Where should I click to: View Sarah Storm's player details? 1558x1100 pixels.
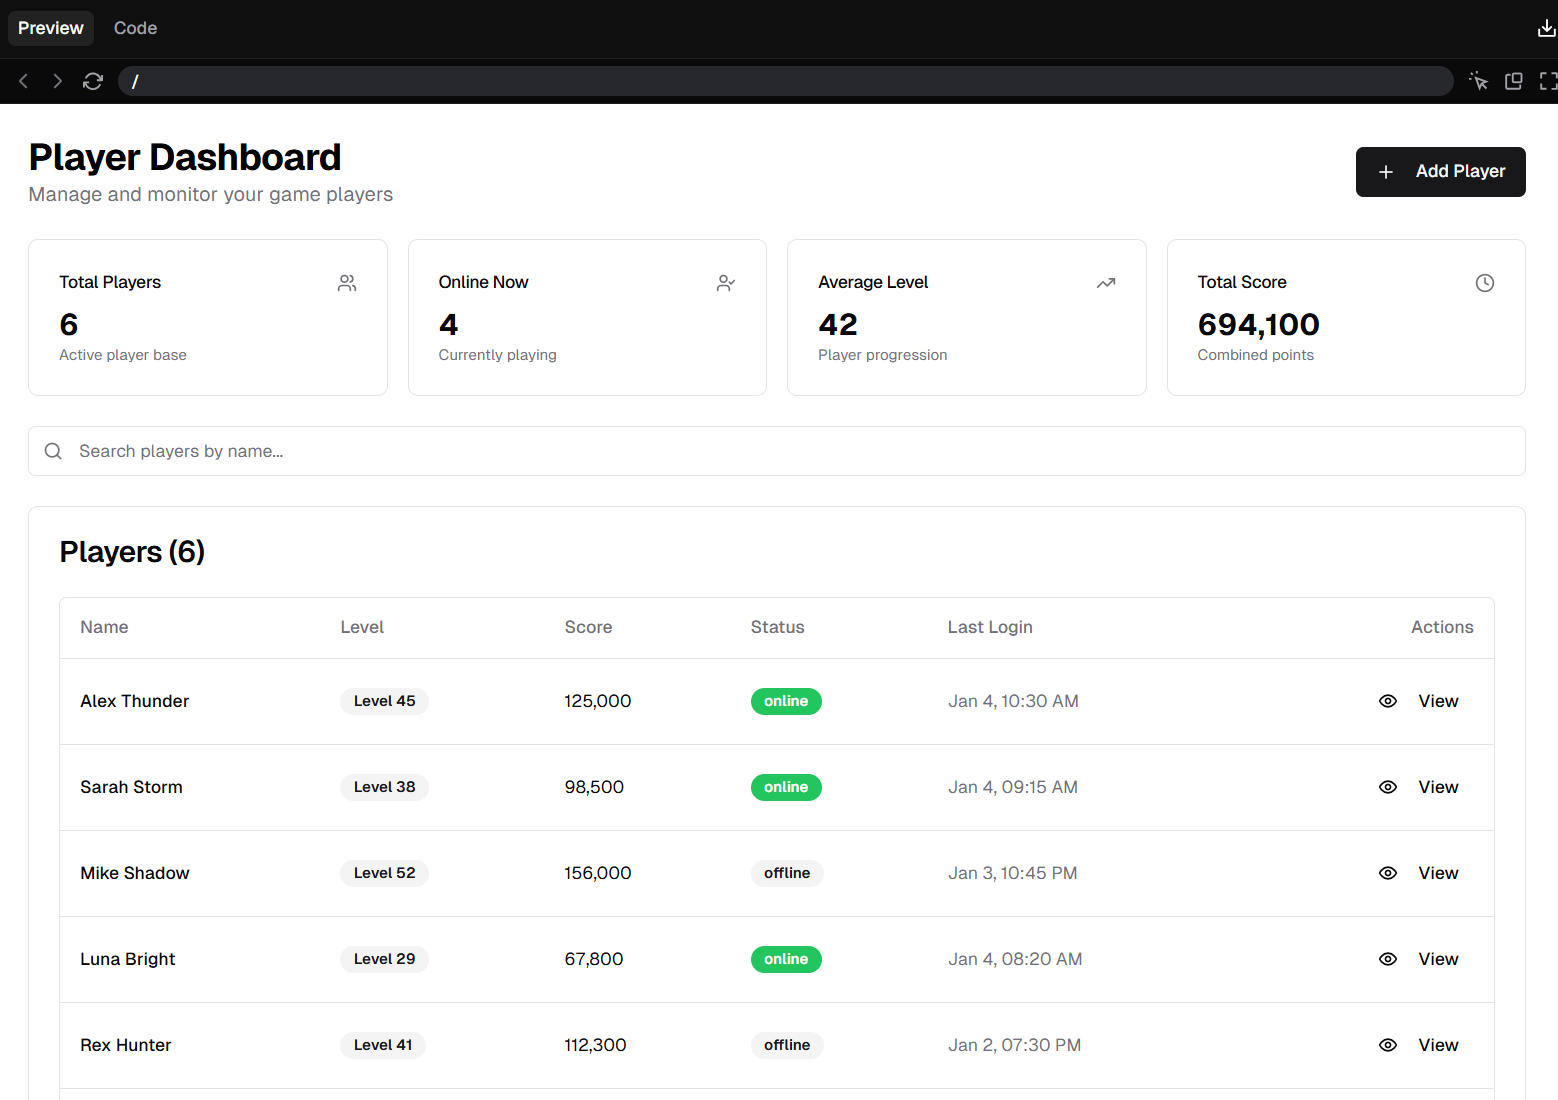coord(1418,787)
